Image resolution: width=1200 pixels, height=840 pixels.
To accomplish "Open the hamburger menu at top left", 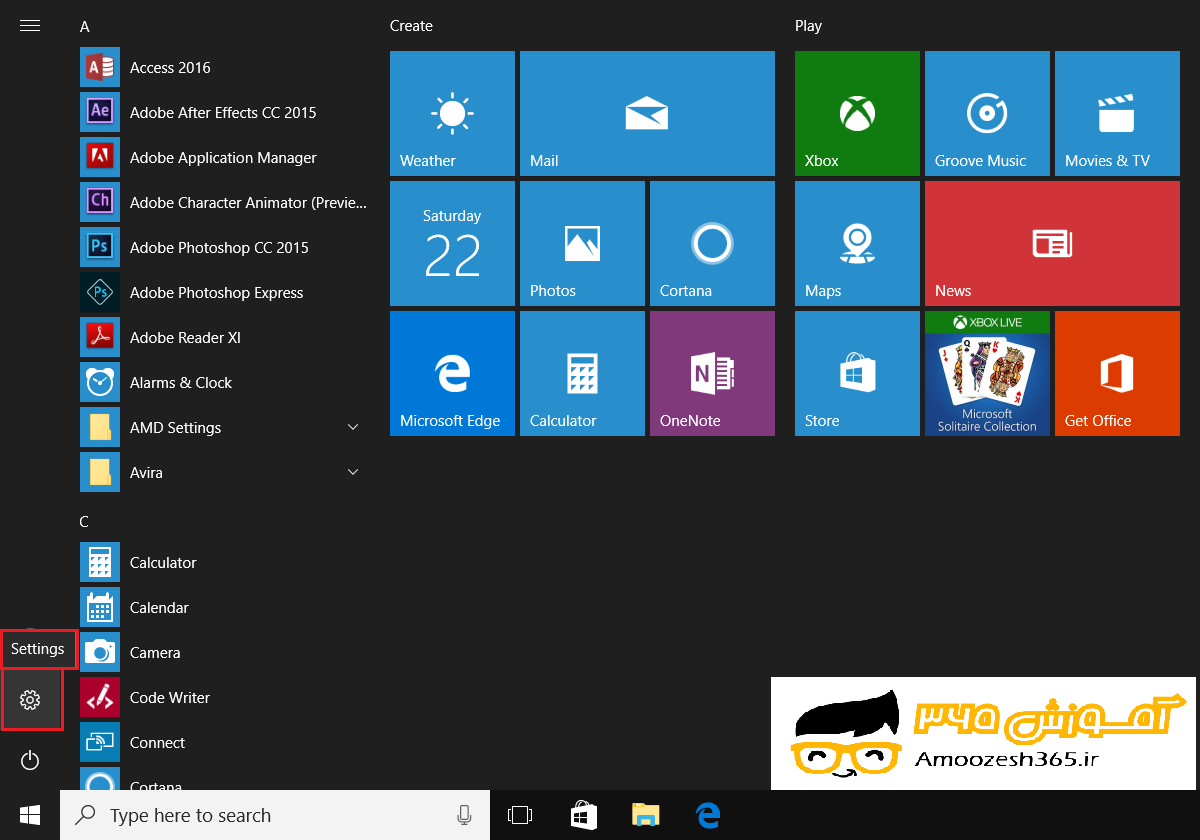I will click(30, 25).
